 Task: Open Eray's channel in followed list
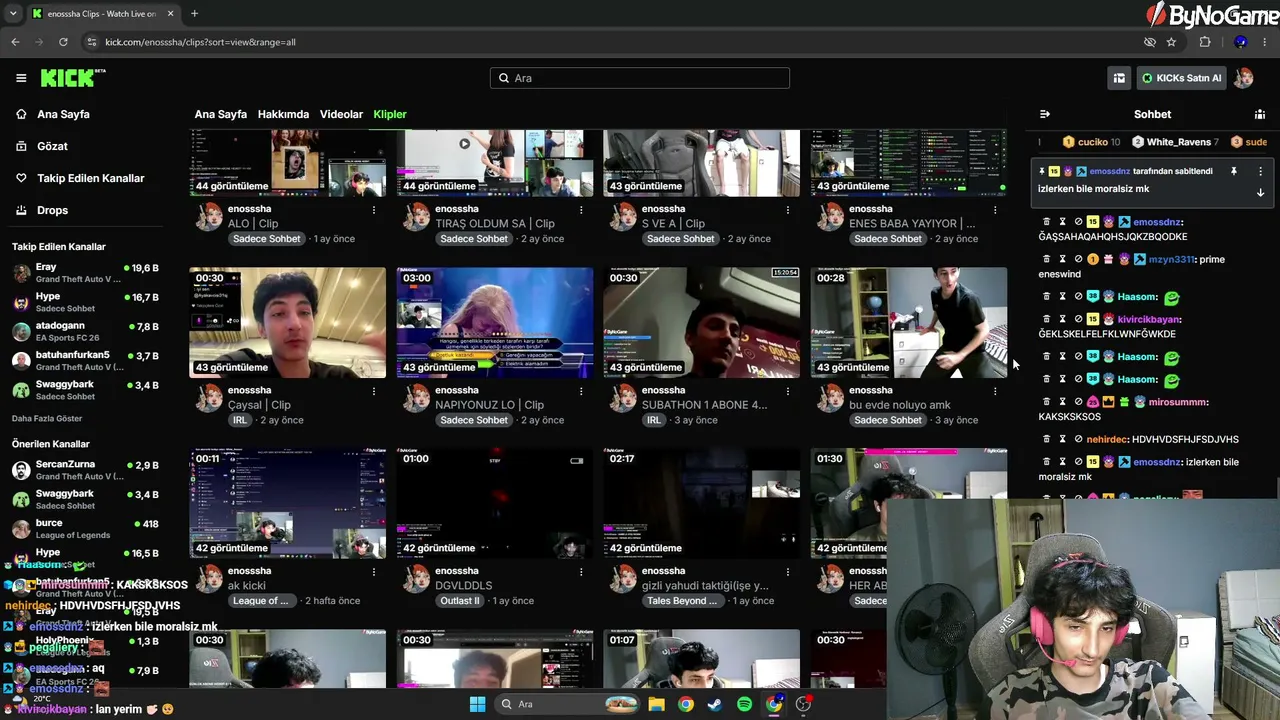coord(86,273)
